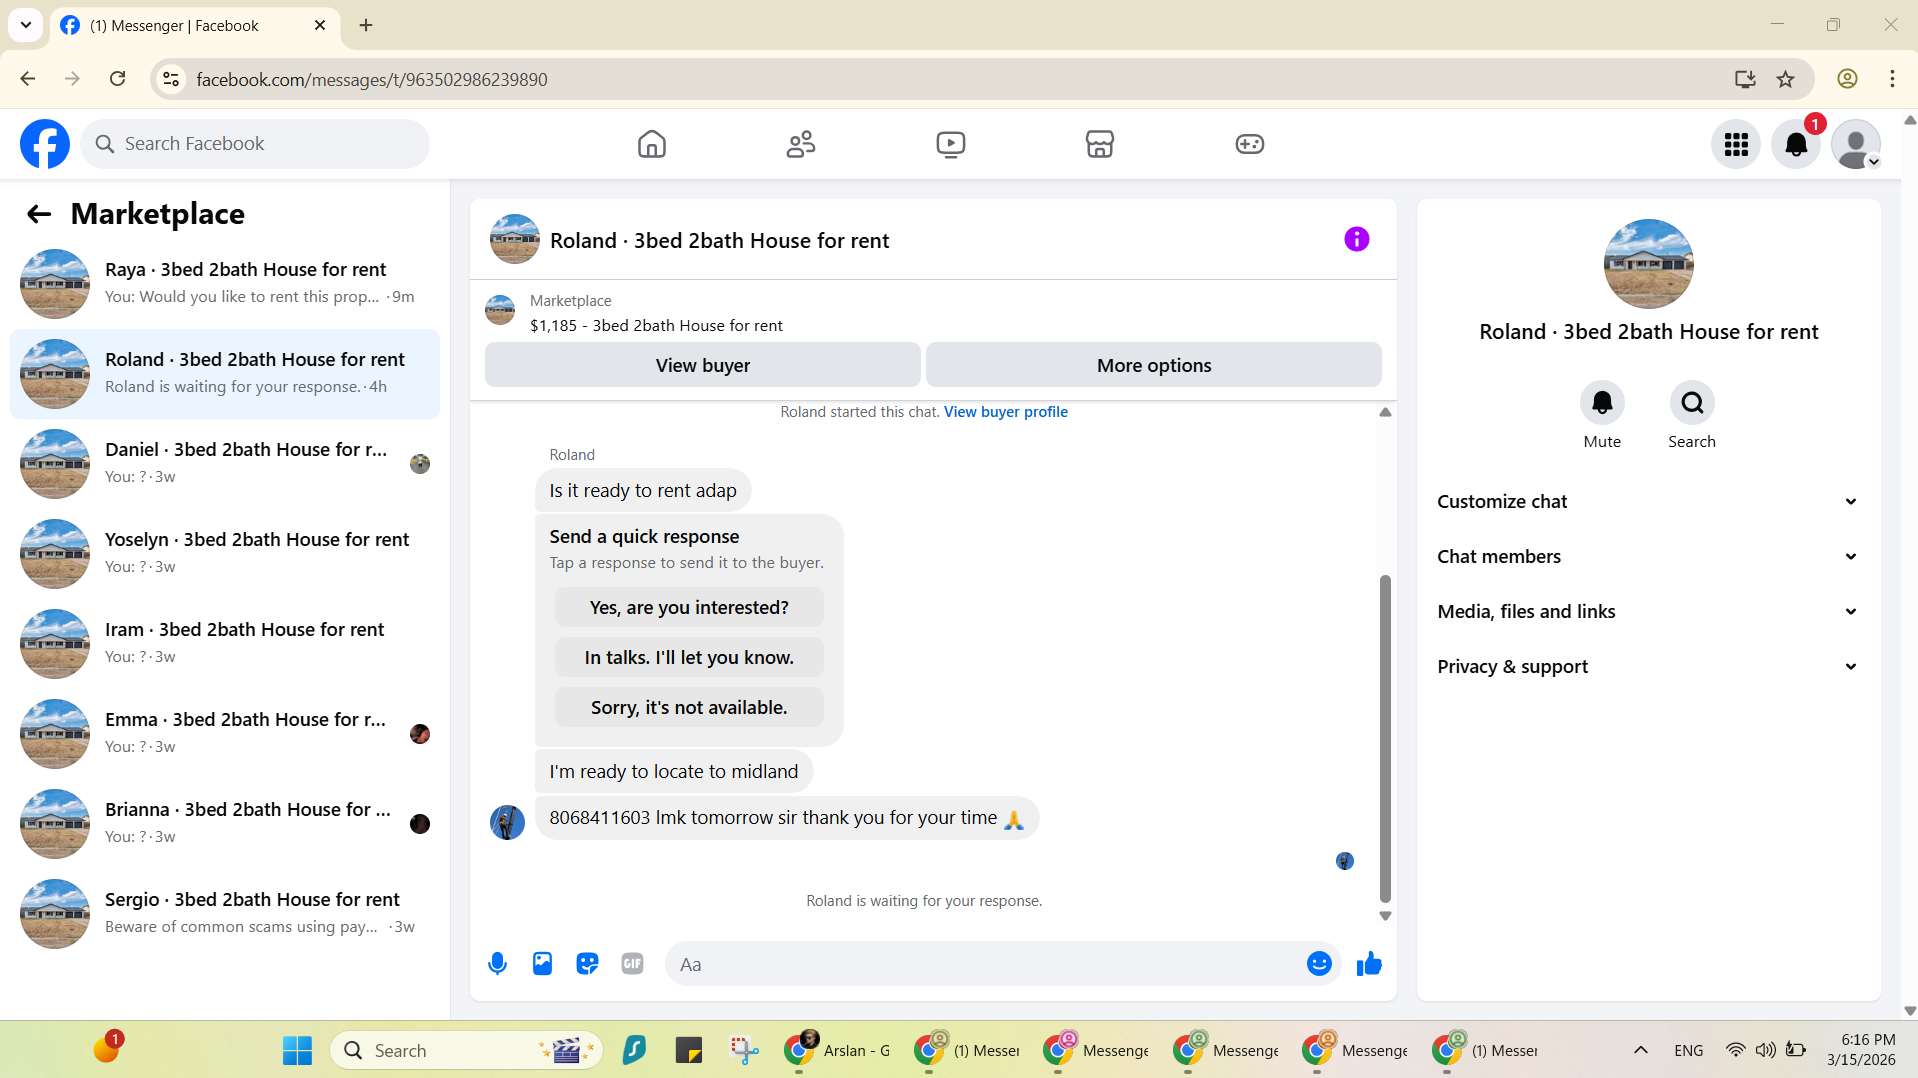1918x1078 pixels.
Task: Open Chrome's three-dot menu
Action: click(x=1892, y=79)
